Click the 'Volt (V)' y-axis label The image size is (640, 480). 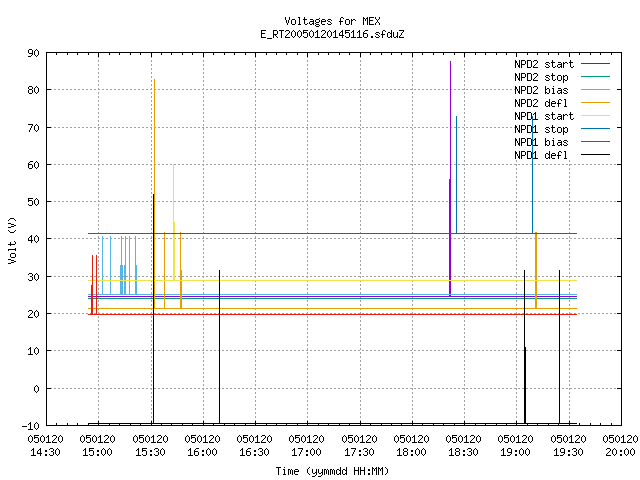[x=12, y=240]
